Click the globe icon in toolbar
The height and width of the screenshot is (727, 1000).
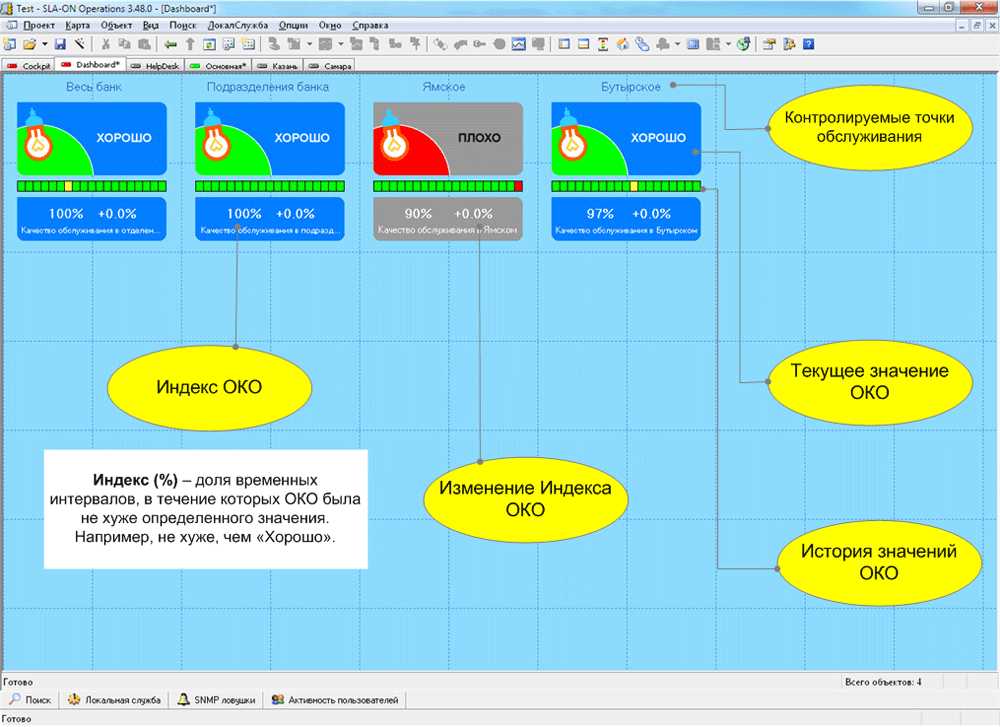point(743,44)
